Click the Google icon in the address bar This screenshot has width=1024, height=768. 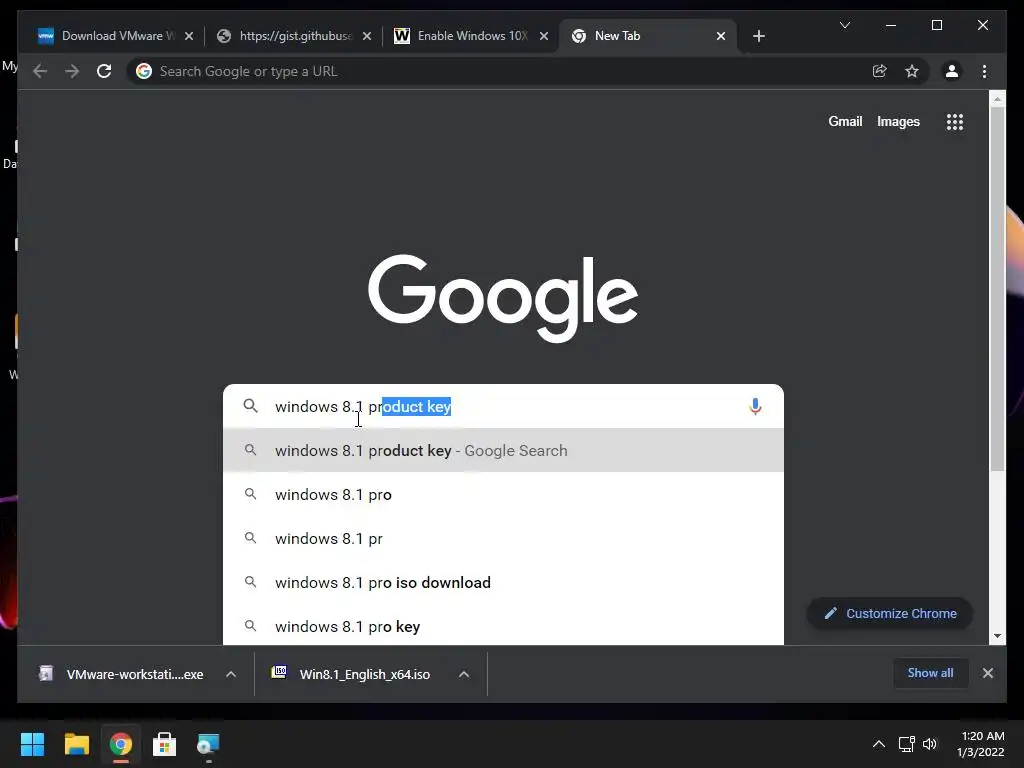pyautogui.click(x=144, y=71)
